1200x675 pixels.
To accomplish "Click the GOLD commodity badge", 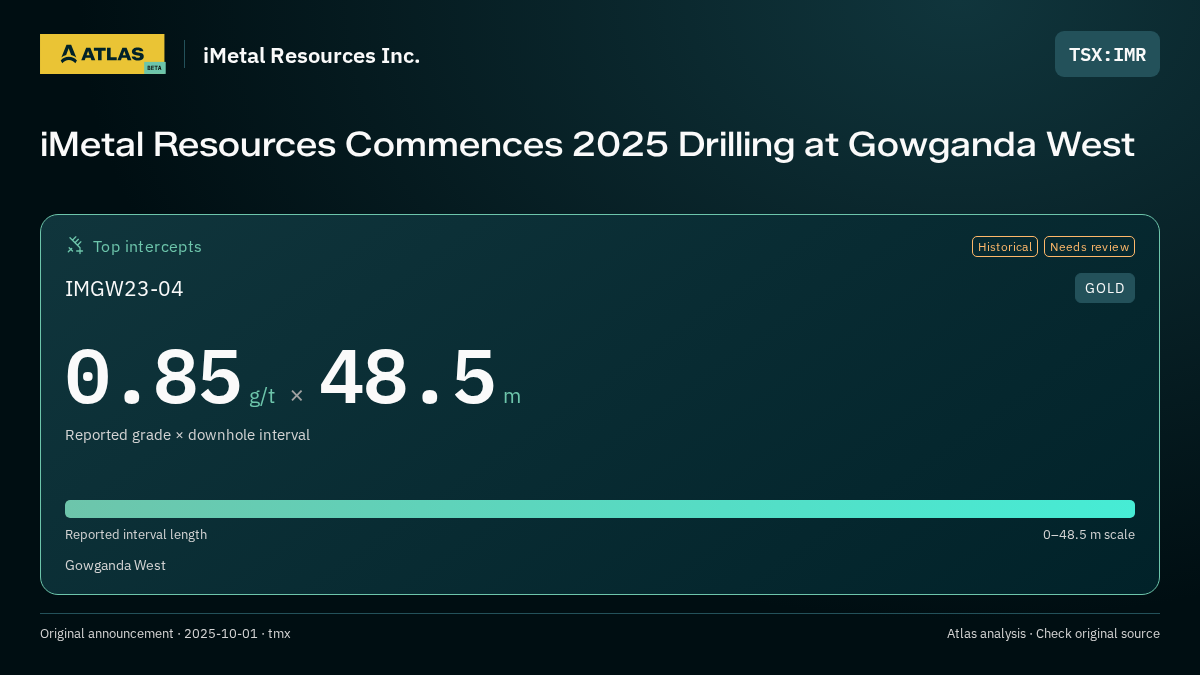I will click(1104, 288).
